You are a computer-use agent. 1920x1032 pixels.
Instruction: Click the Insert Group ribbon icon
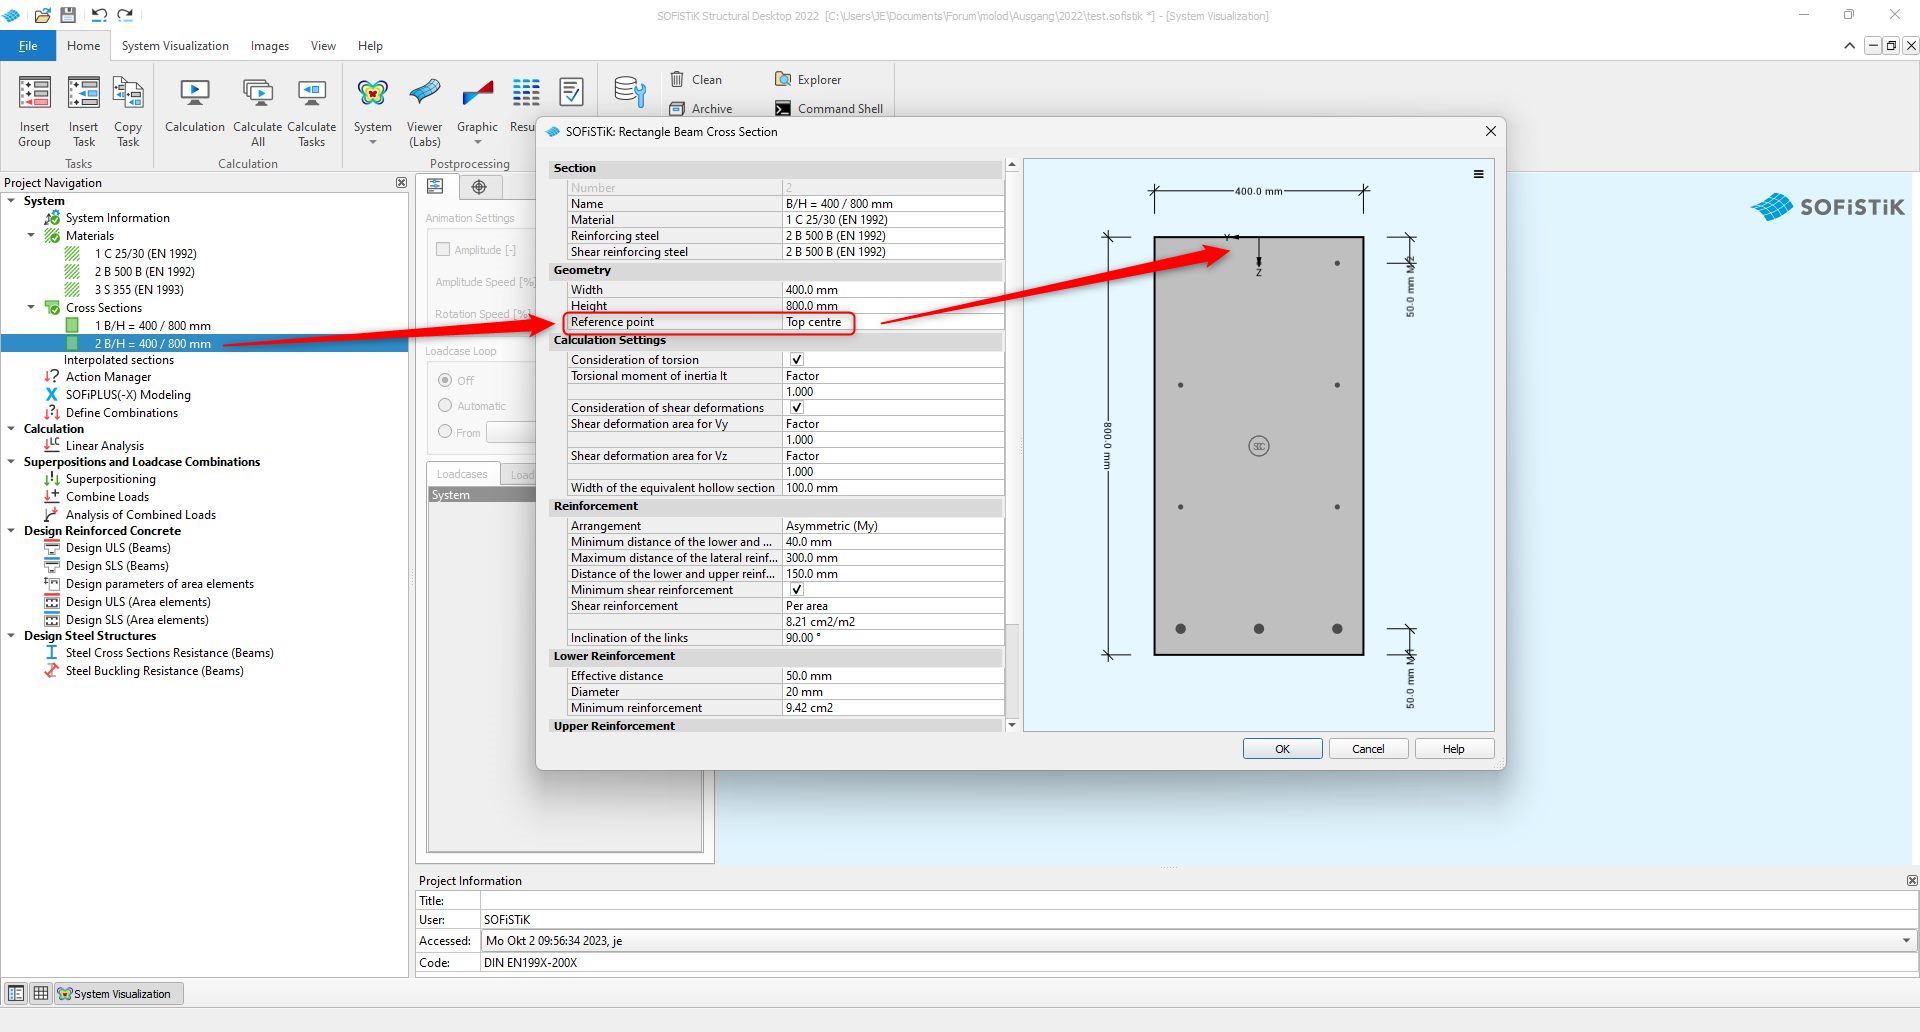[34, 92]
